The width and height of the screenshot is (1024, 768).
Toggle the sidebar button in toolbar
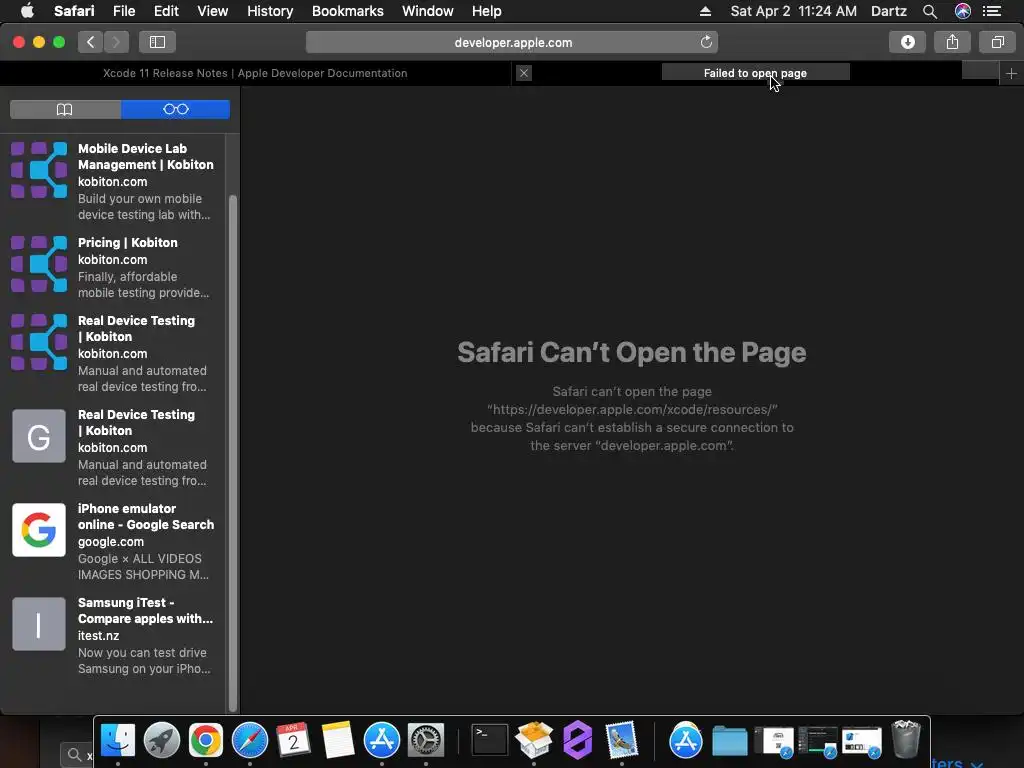(157, 42)
